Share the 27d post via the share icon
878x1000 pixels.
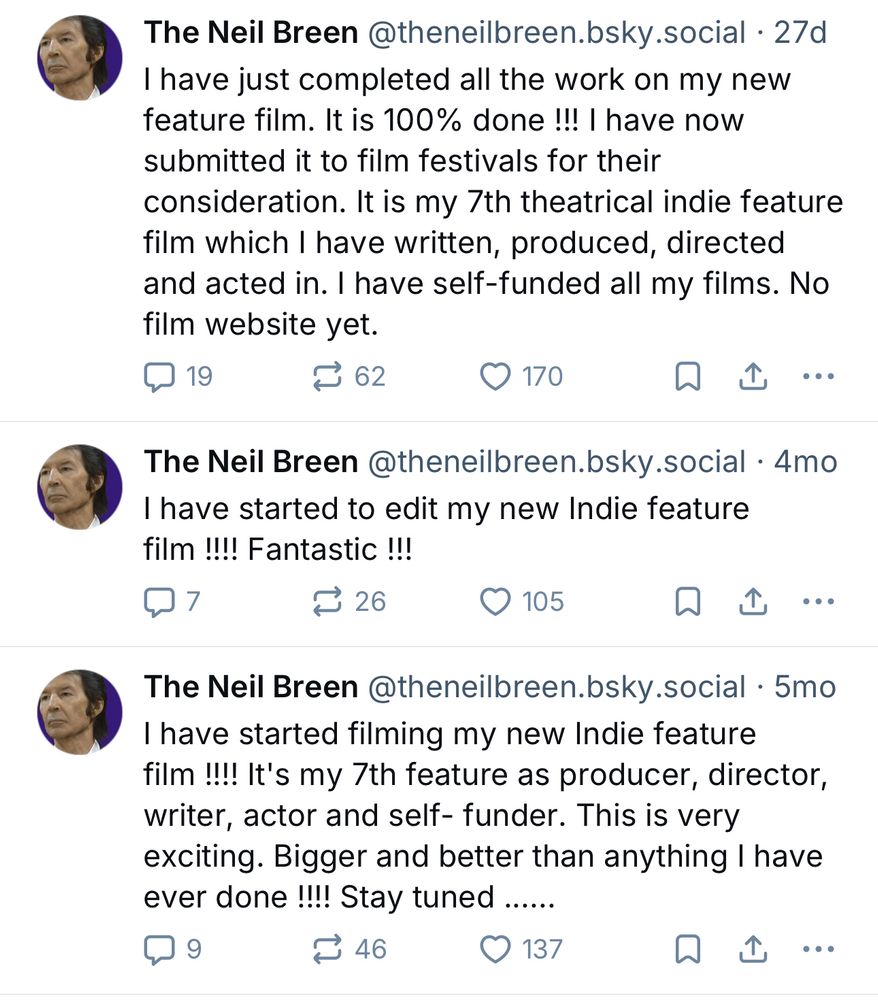[753, 376]
